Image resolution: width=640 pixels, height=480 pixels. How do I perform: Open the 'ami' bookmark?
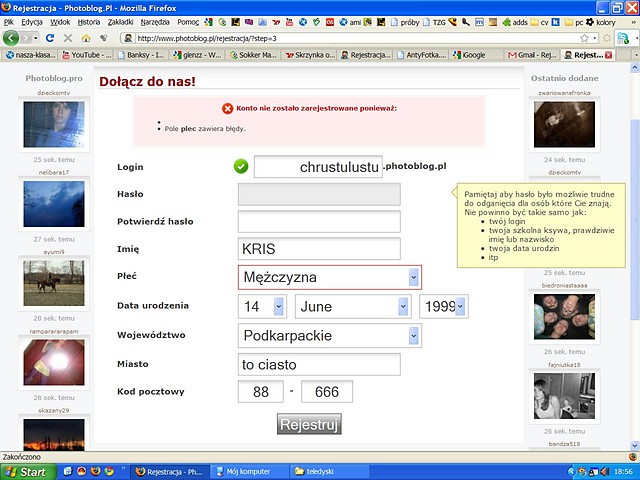(350, 22)
